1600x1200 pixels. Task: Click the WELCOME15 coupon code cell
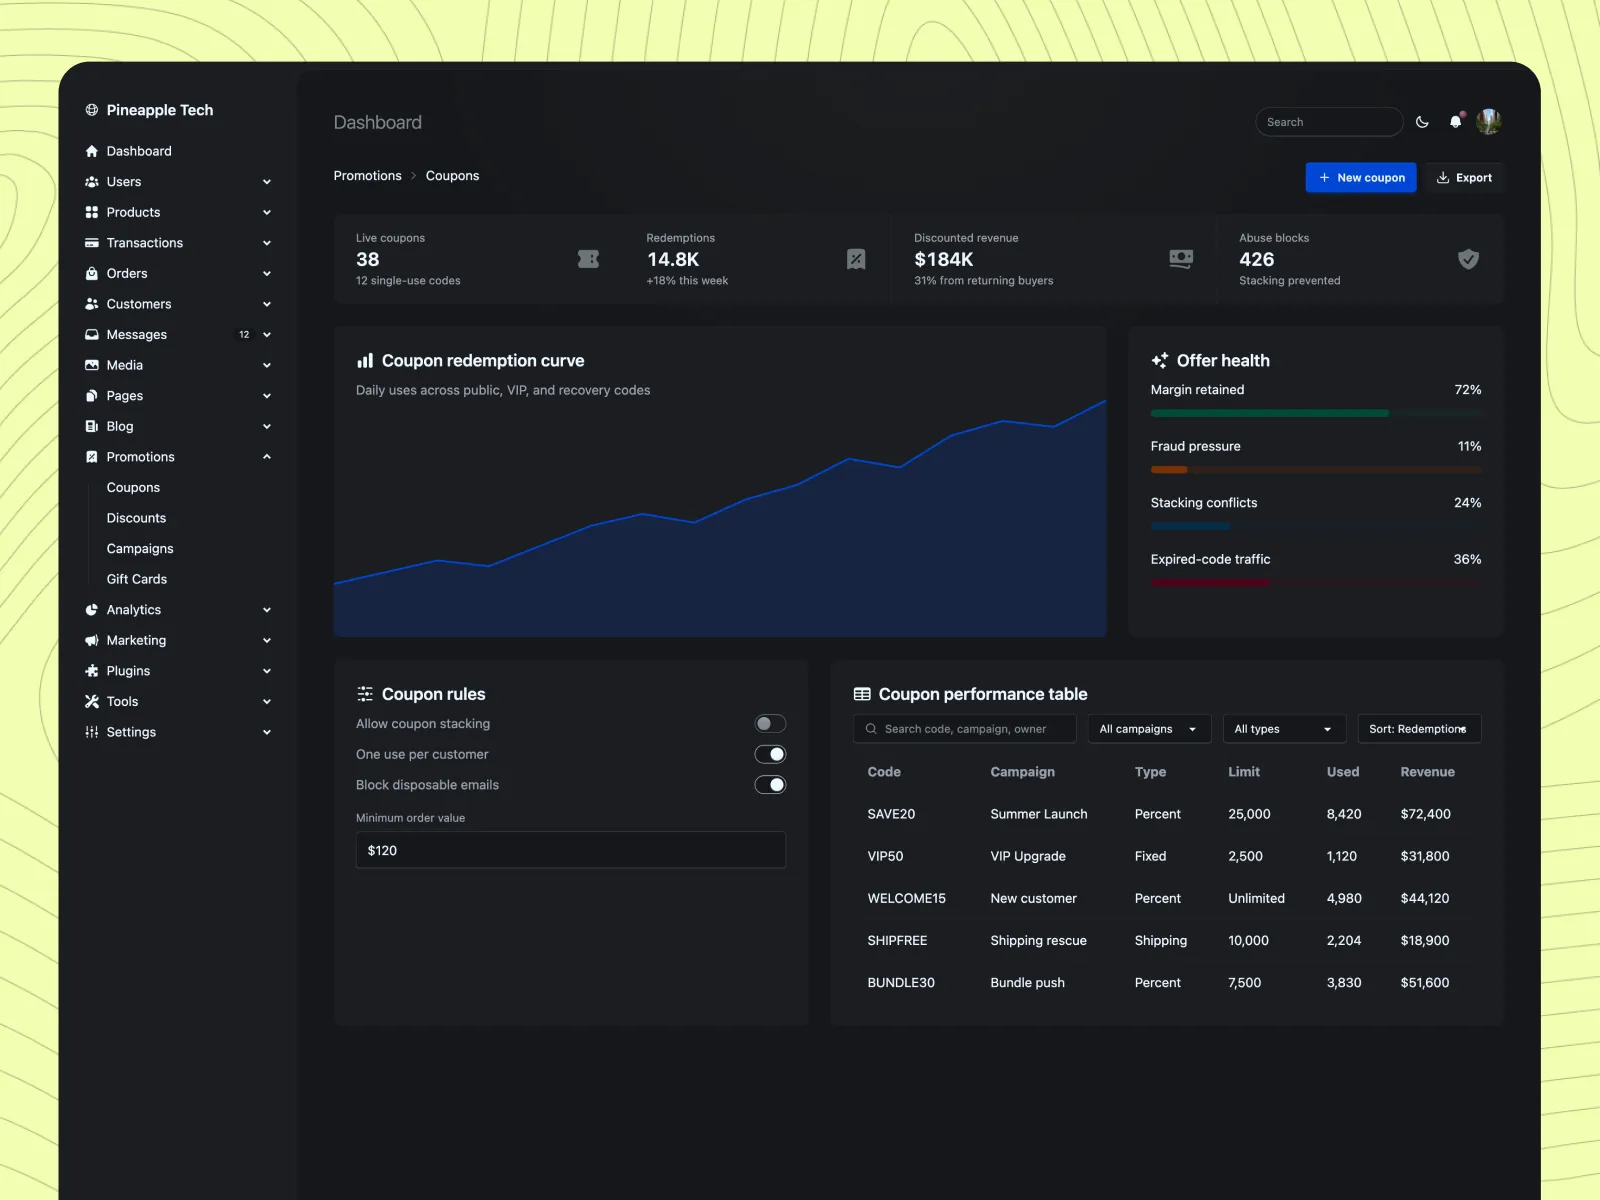906,898
